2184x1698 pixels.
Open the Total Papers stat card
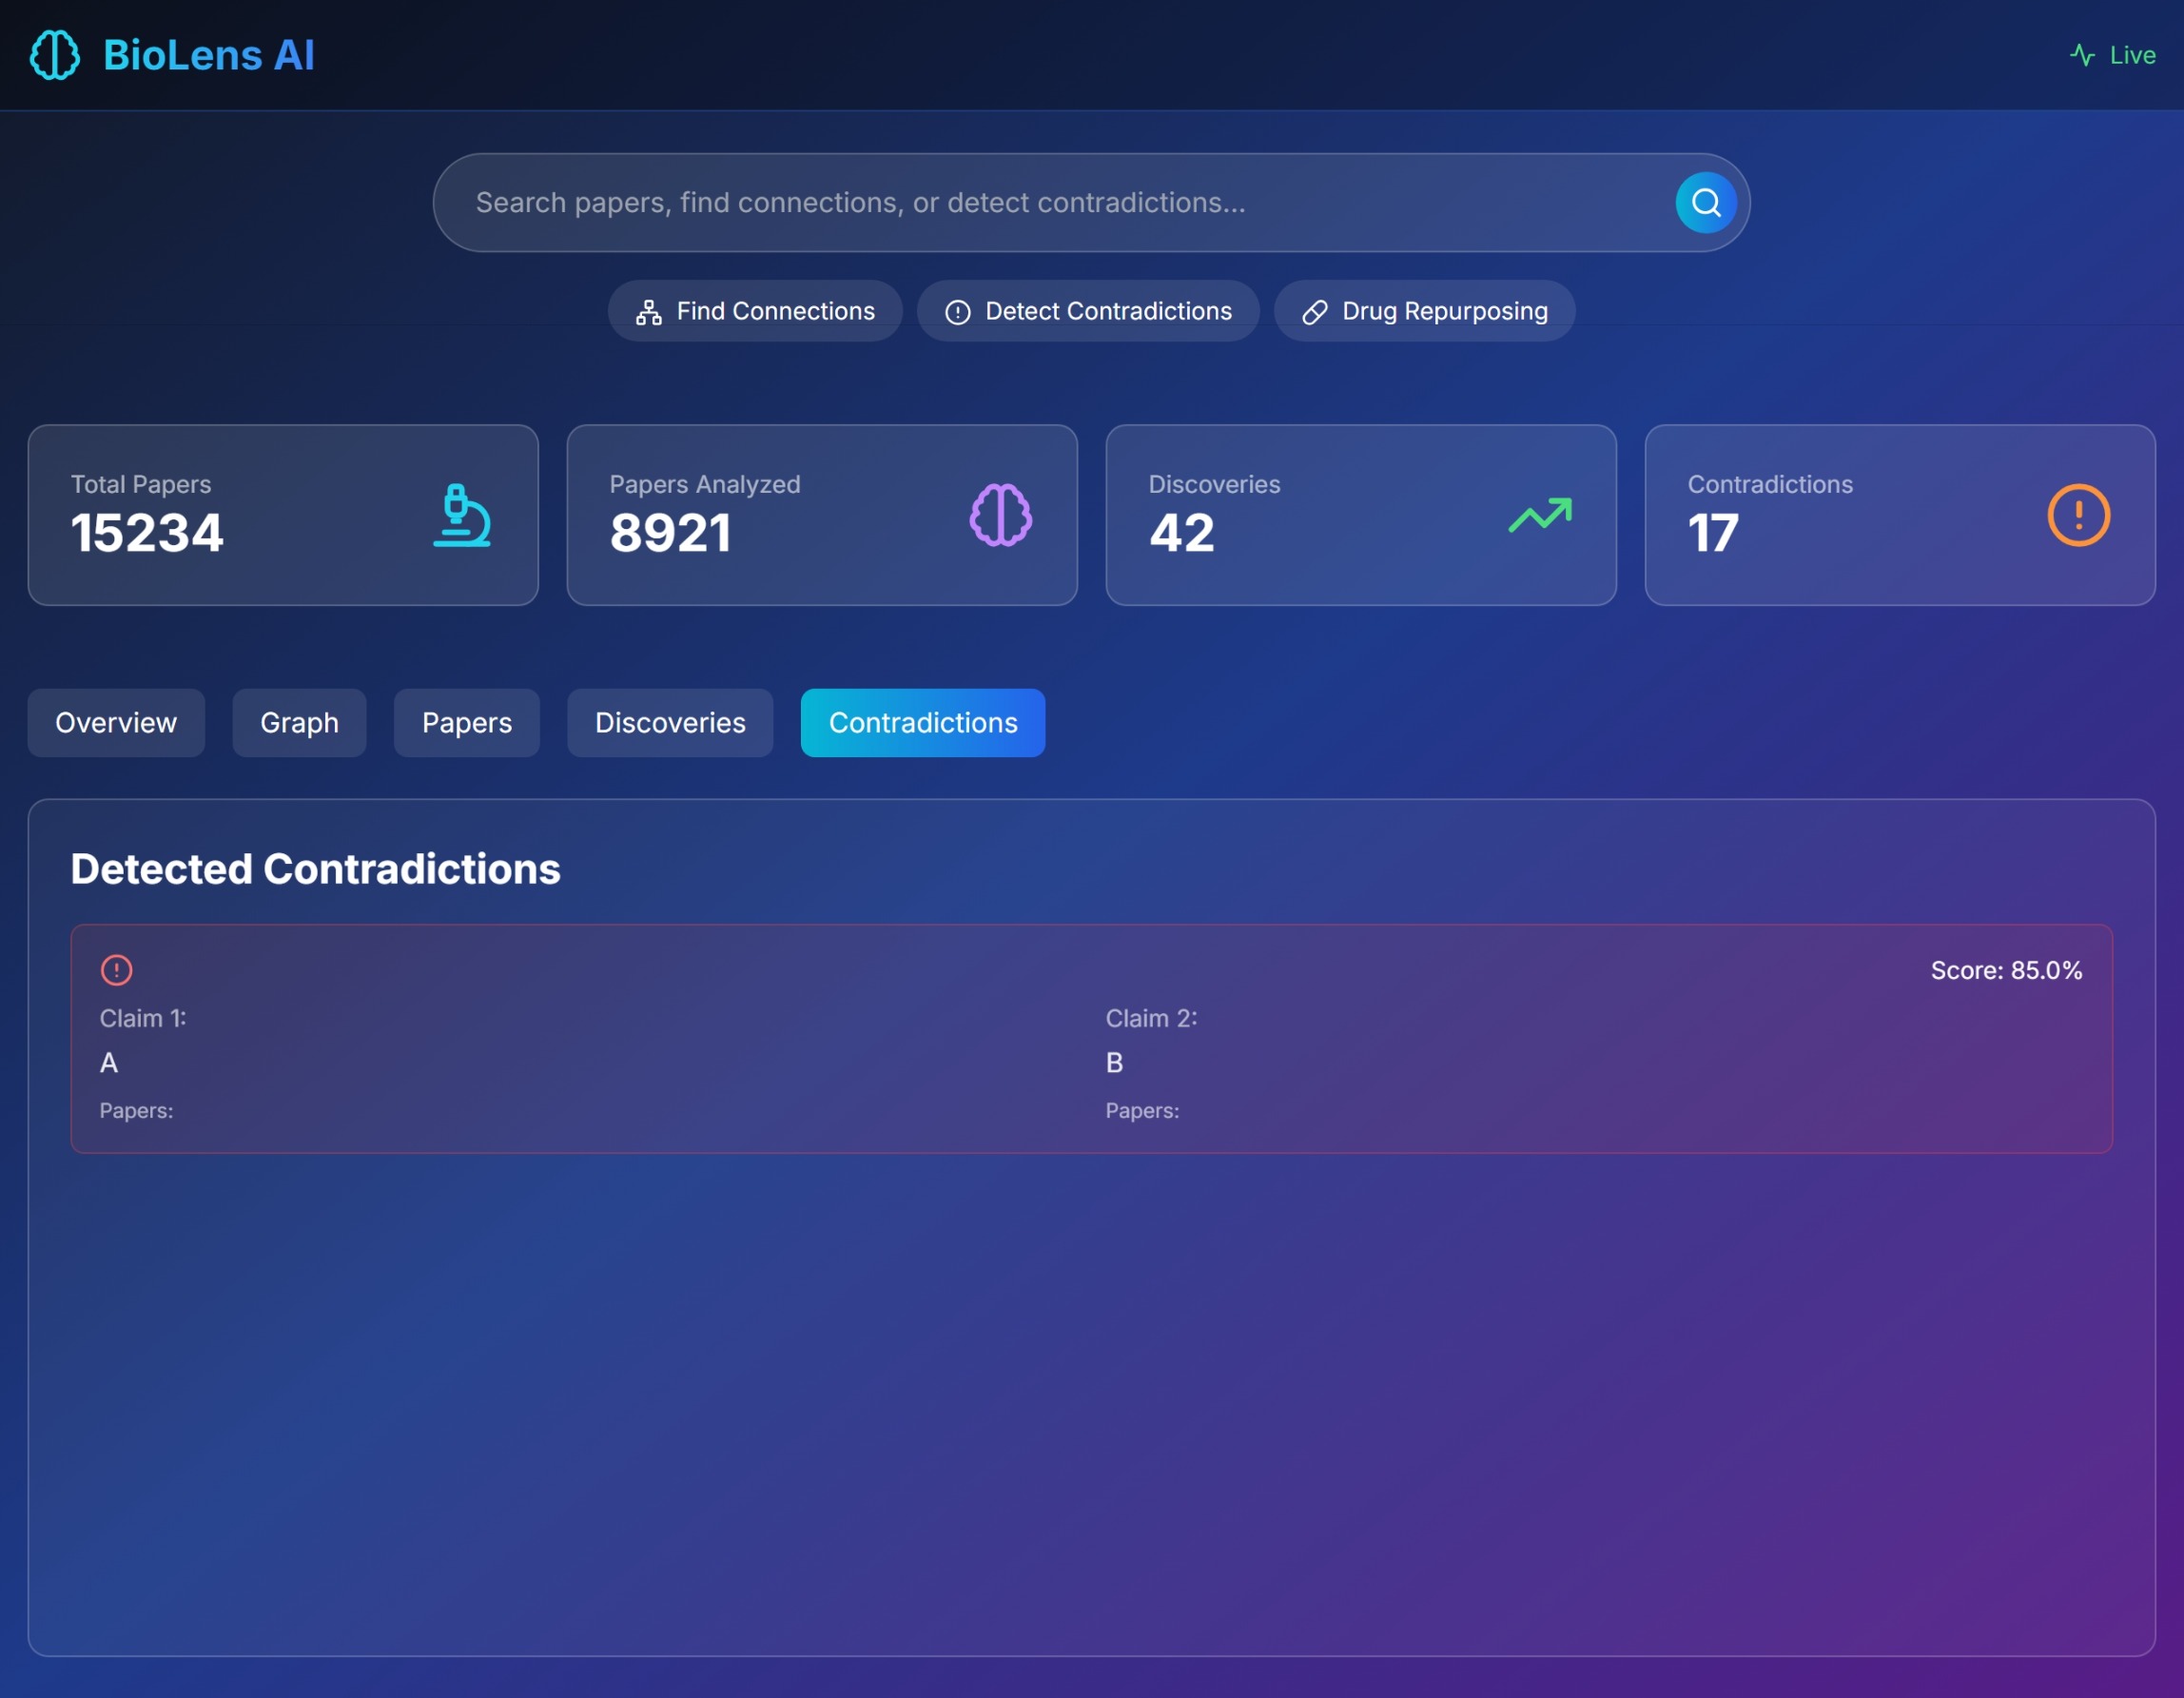[283, 515]
